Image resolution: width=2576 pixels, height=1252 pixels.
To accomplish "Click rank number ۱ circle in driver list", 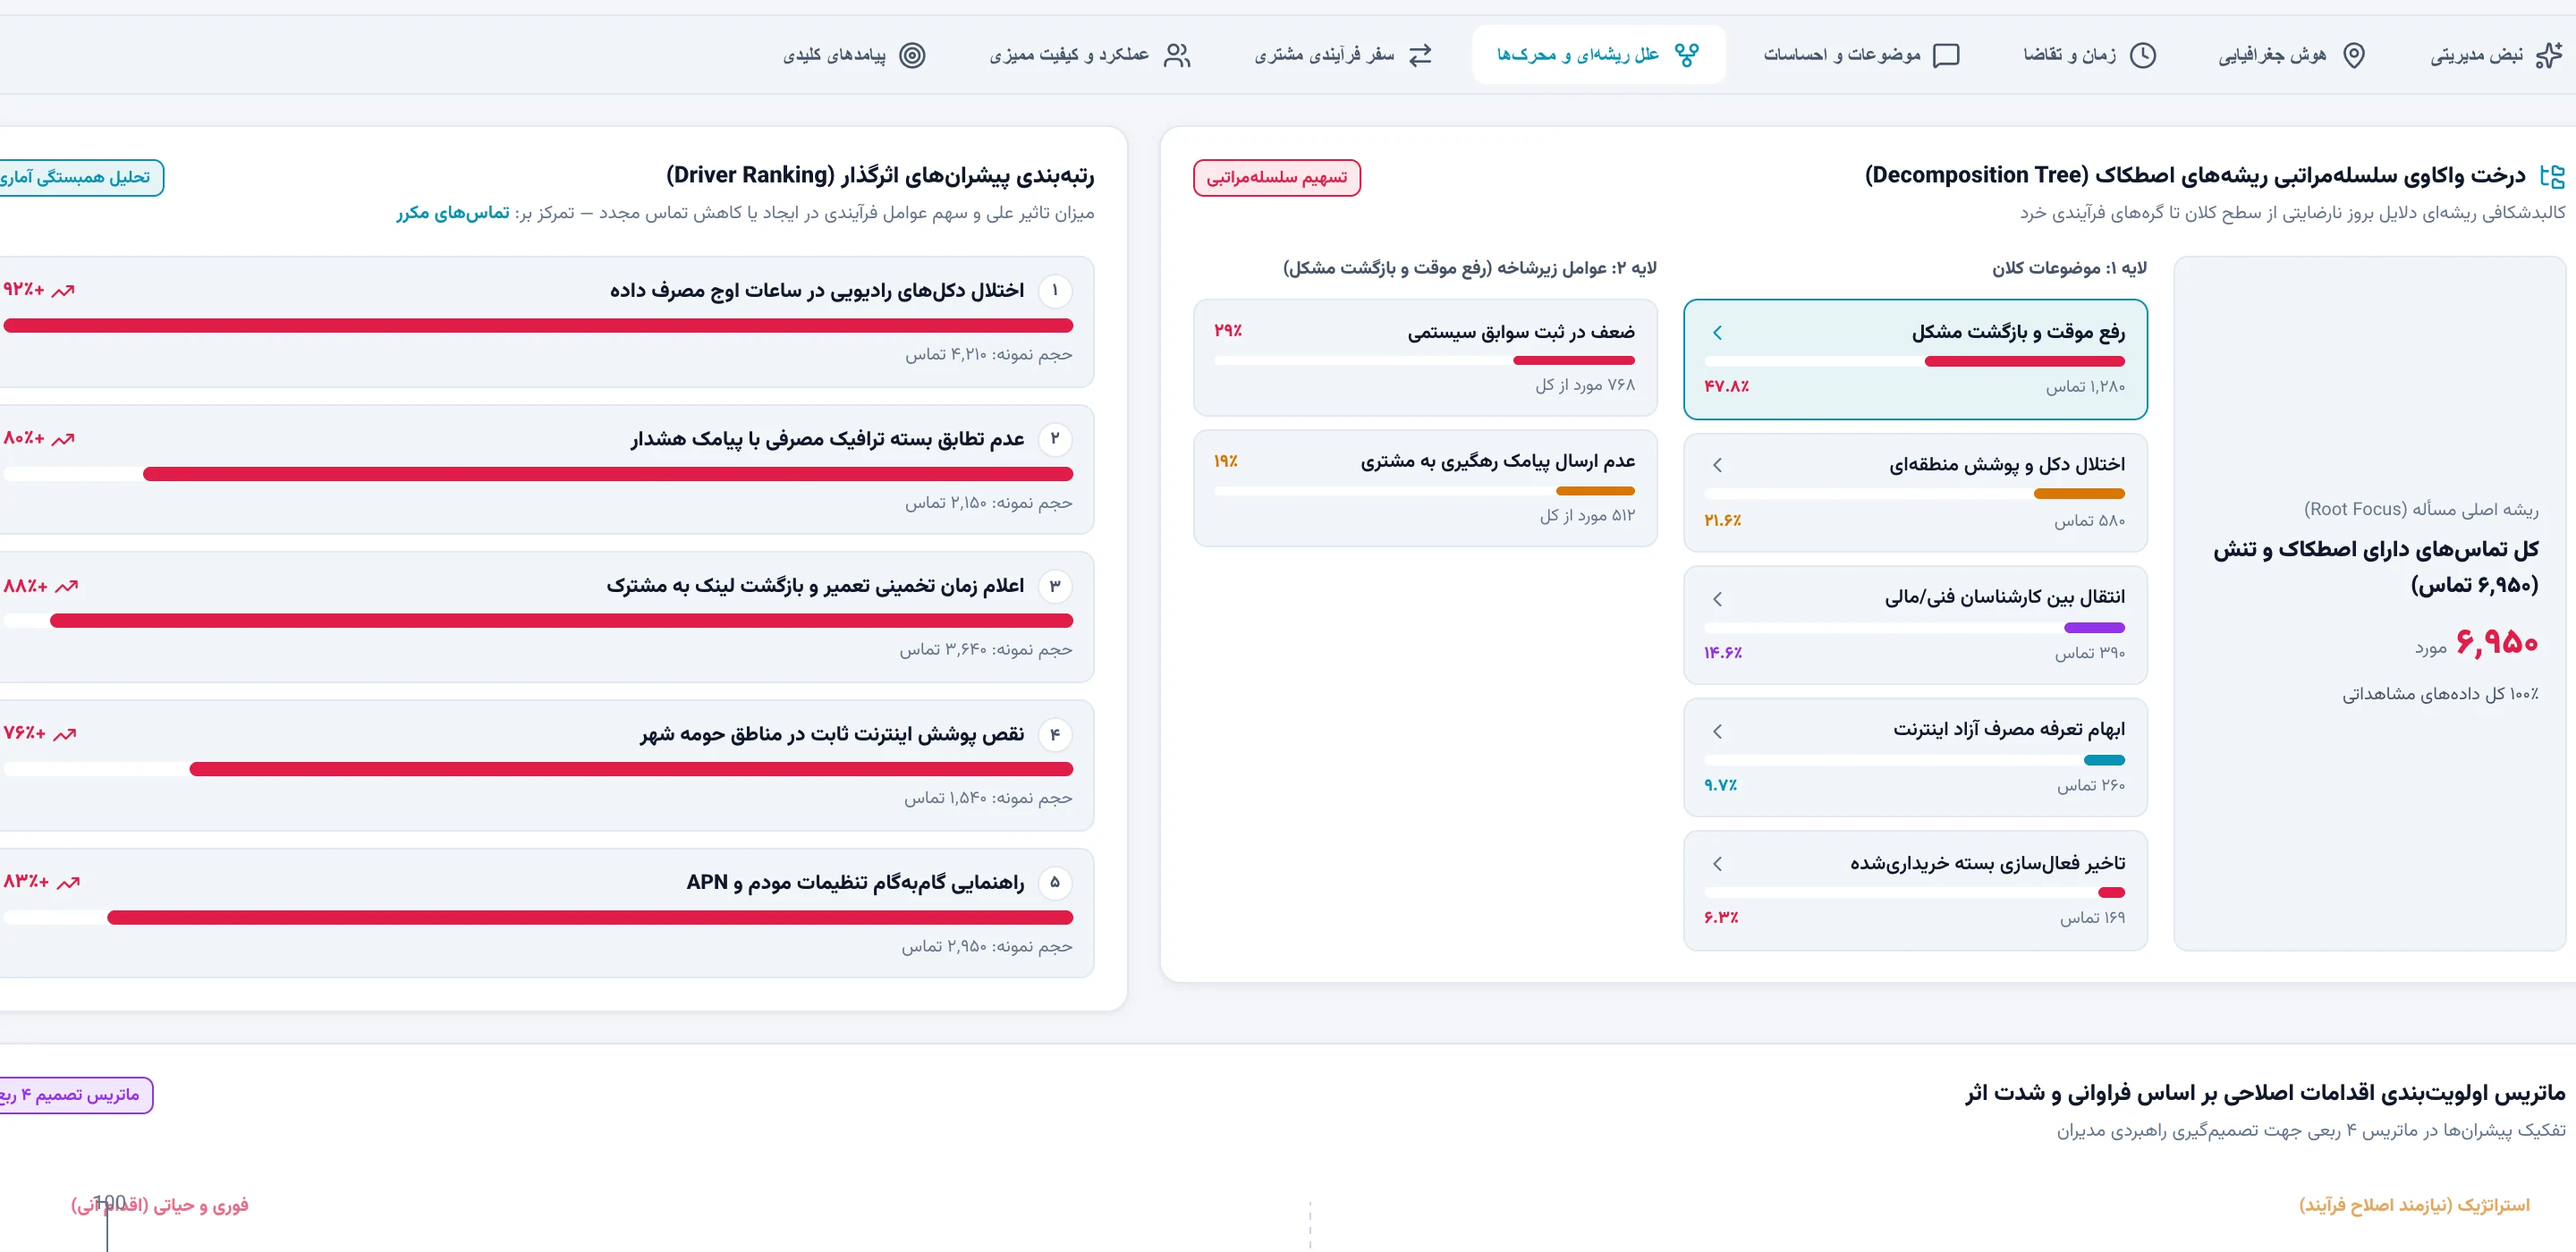I will pos(1055,291).
